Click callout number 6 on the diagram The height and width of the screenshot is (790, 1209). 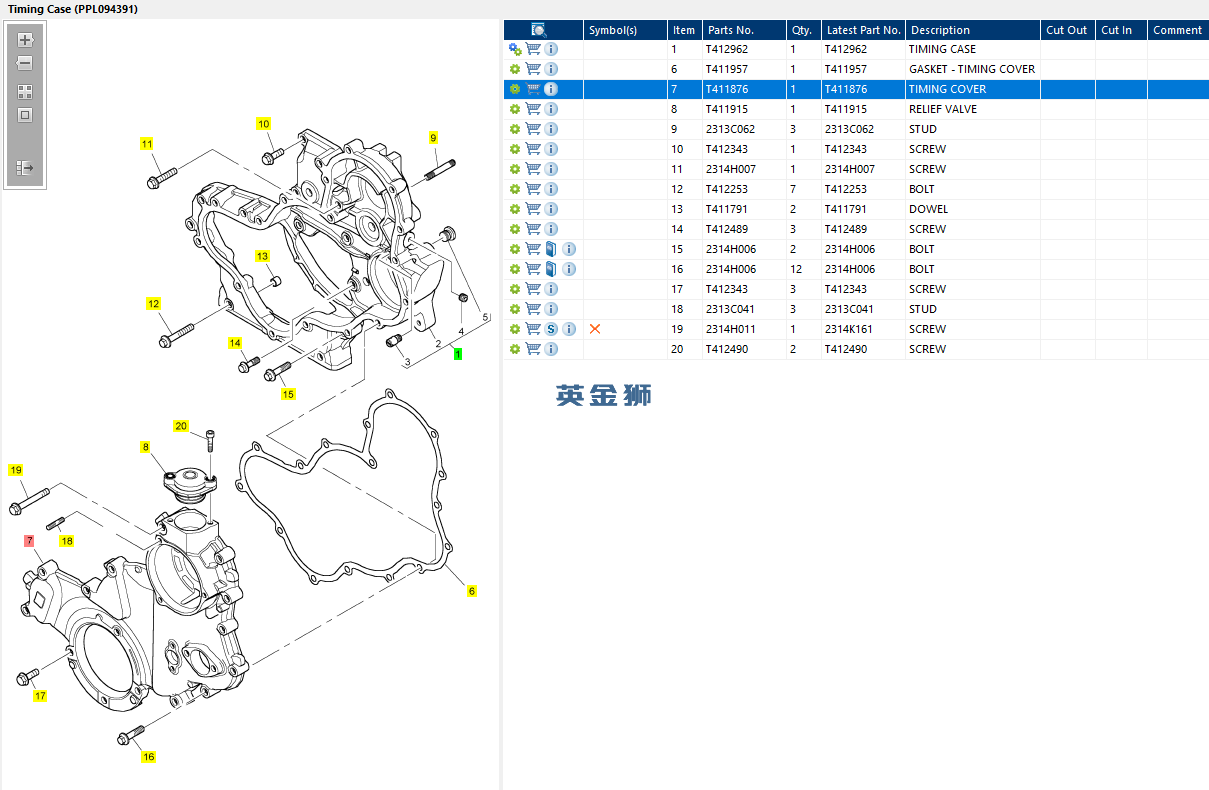click(472, 591)
